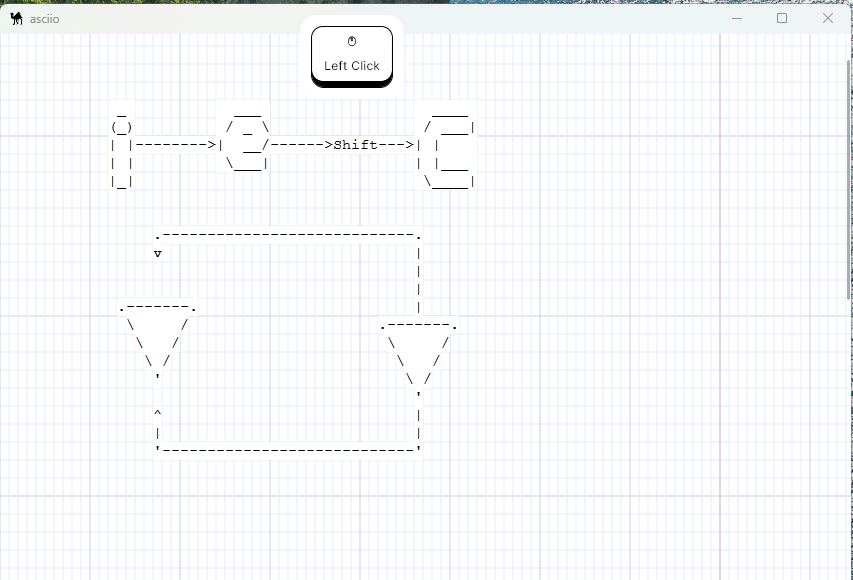Select the arrow pointing at the rightmost shape
853x580 pixels.
397,144
